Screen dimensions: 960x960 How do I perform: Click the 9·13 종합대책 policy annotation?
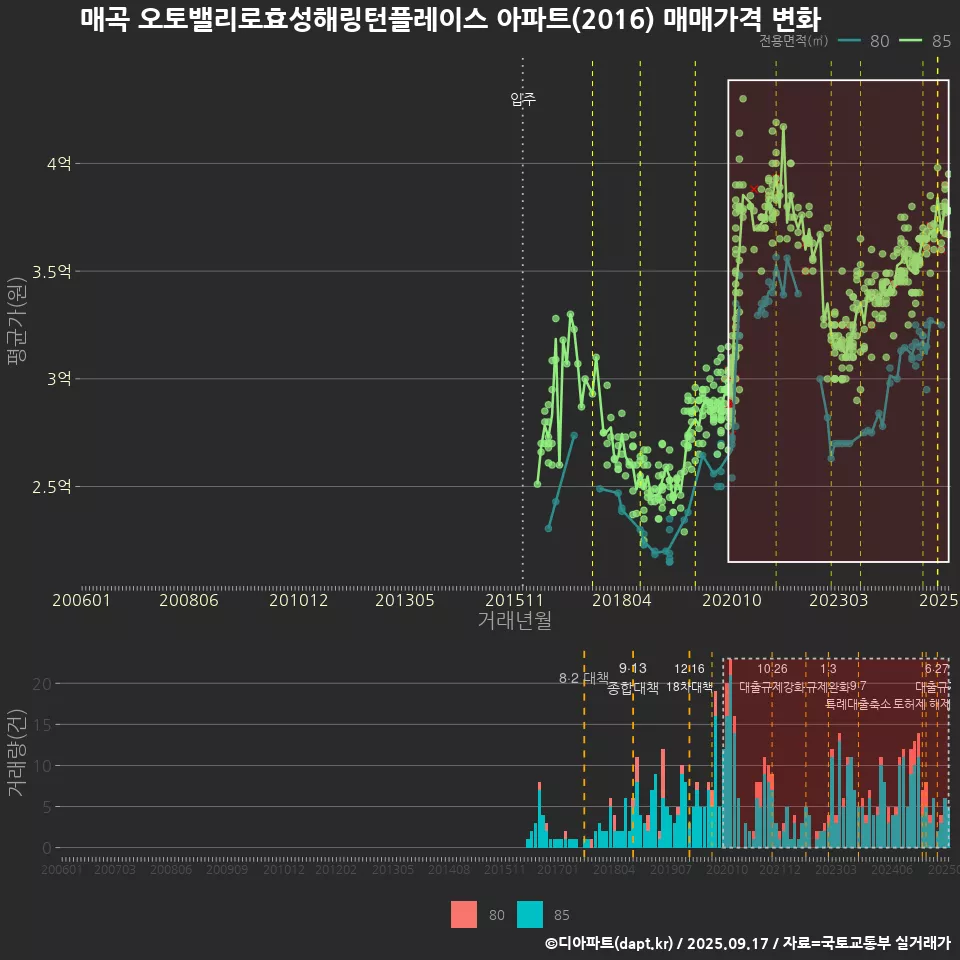(633, 678)
